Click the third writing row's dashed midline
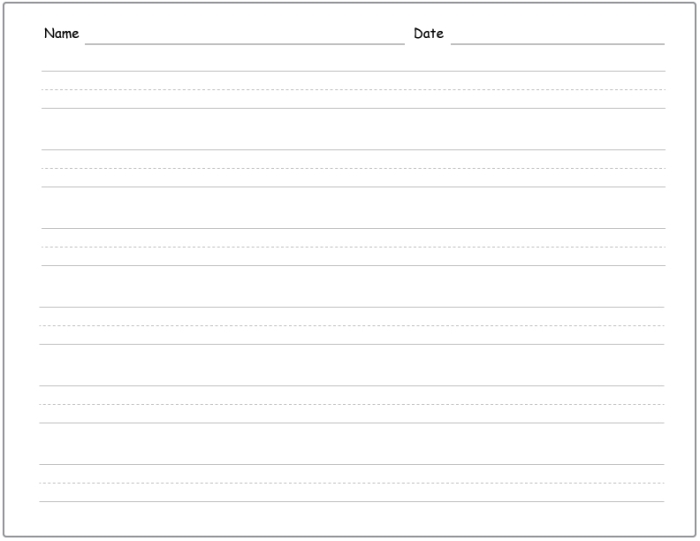 (x=353, y=247)
